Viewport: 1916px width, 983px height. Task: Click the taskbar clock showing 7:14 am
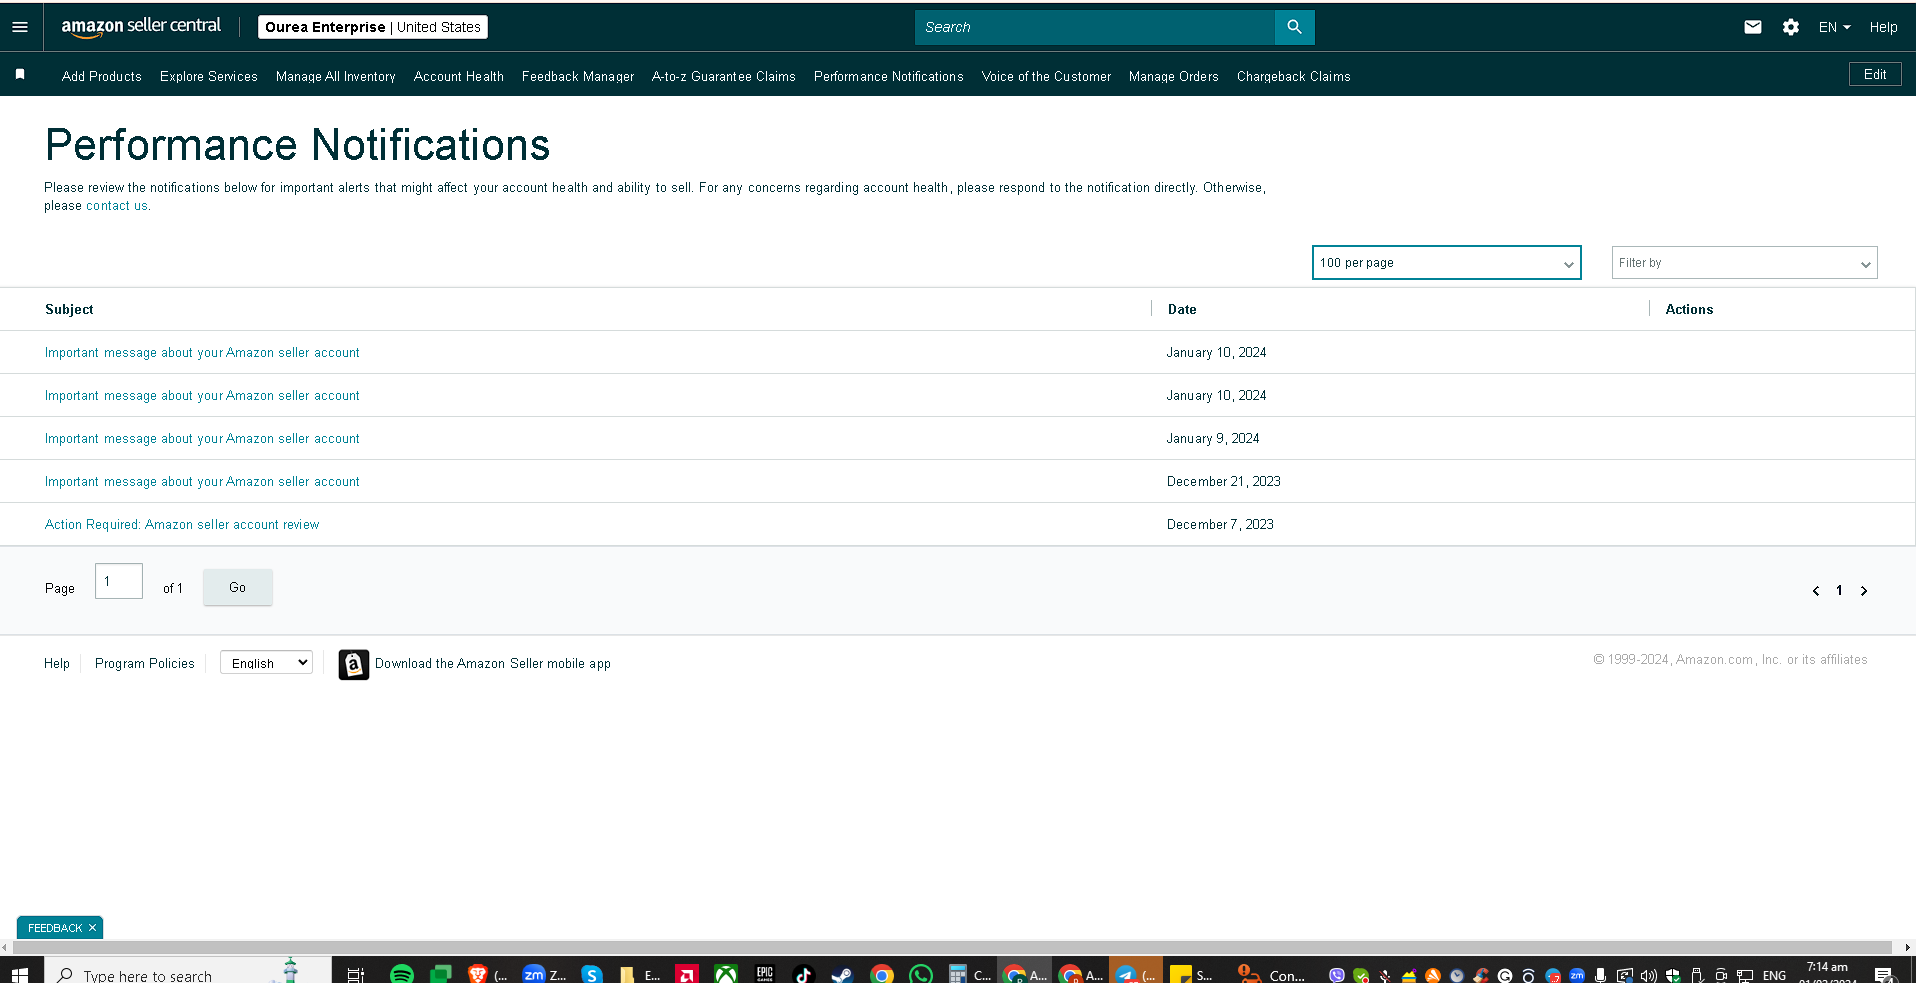(x=1827, y=972)
